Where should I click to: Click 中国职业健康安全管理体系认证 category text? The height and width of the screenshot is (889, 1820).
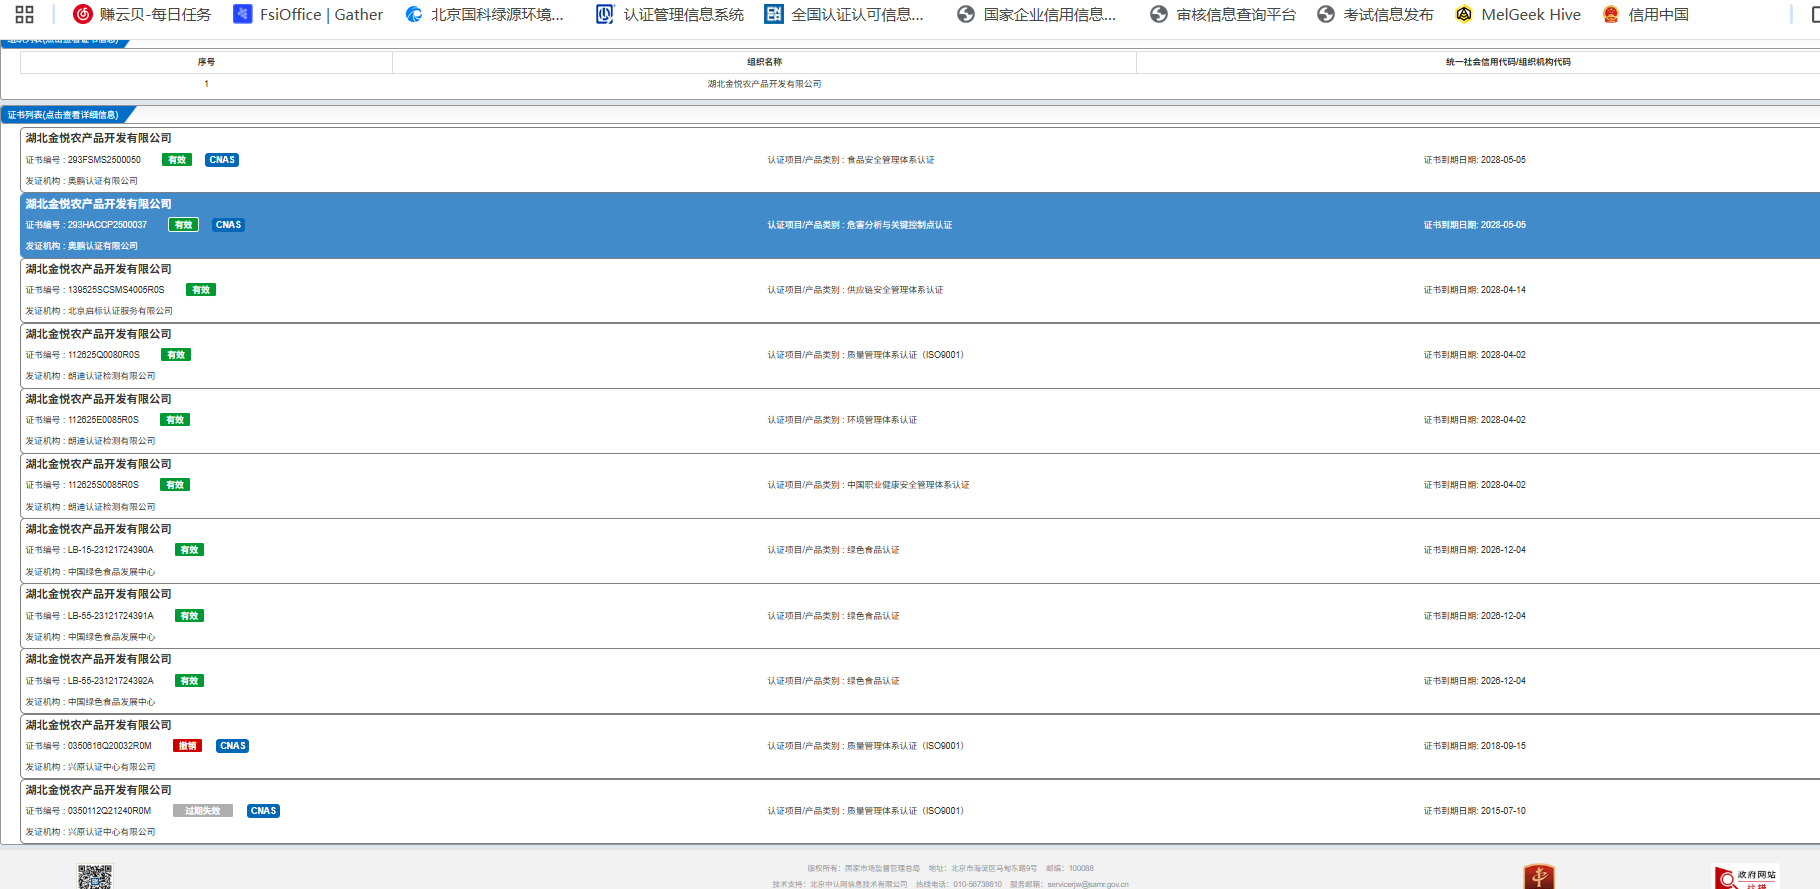tap(908, 485)
